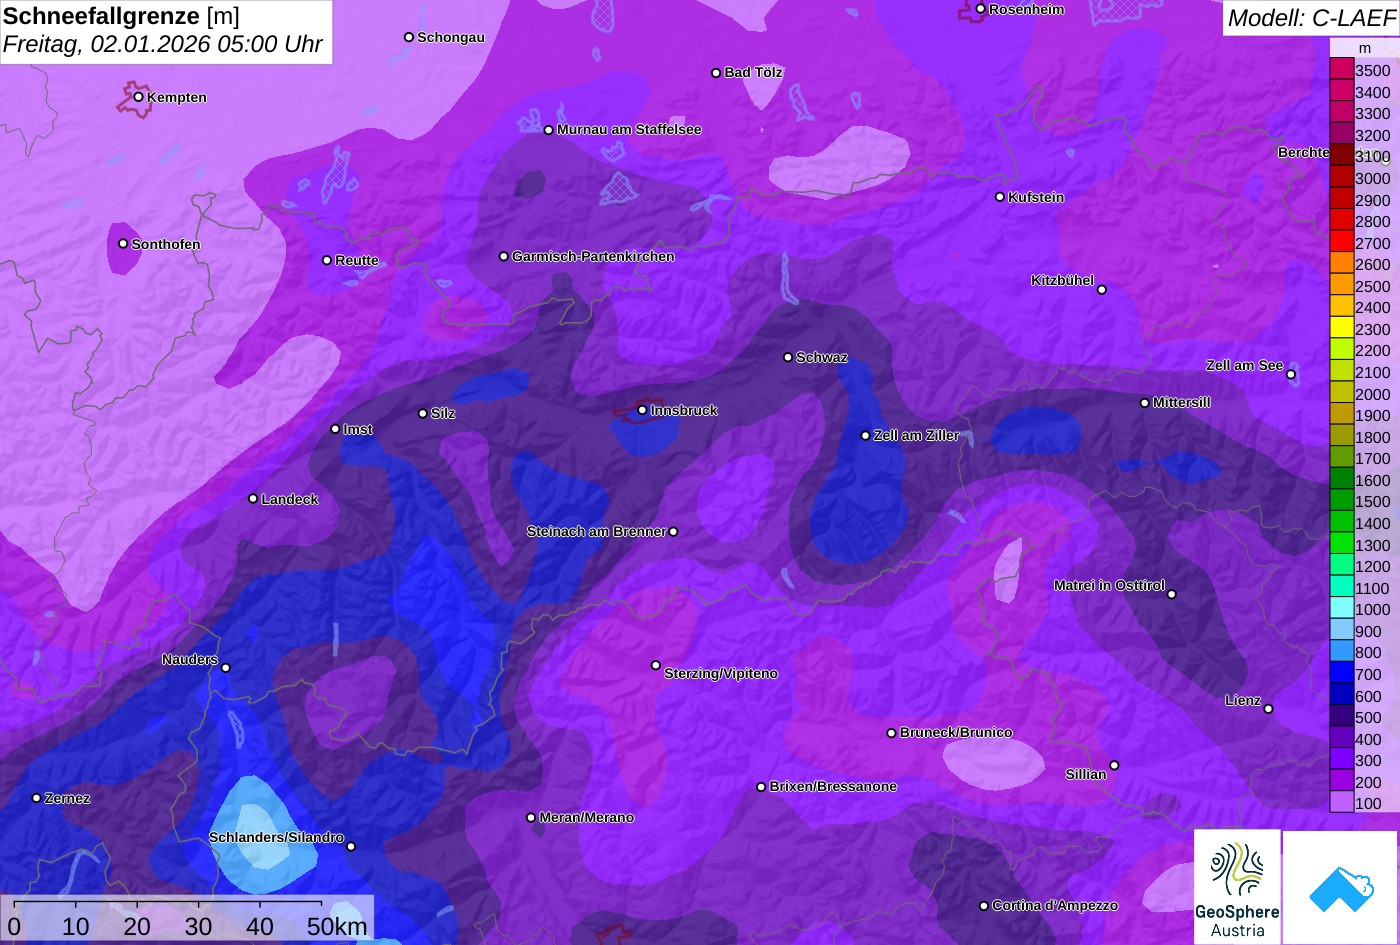1400x945 pixels.
Task: Click the 'Bruneck/Brunico' label
Action: click(x=956, y=732)
